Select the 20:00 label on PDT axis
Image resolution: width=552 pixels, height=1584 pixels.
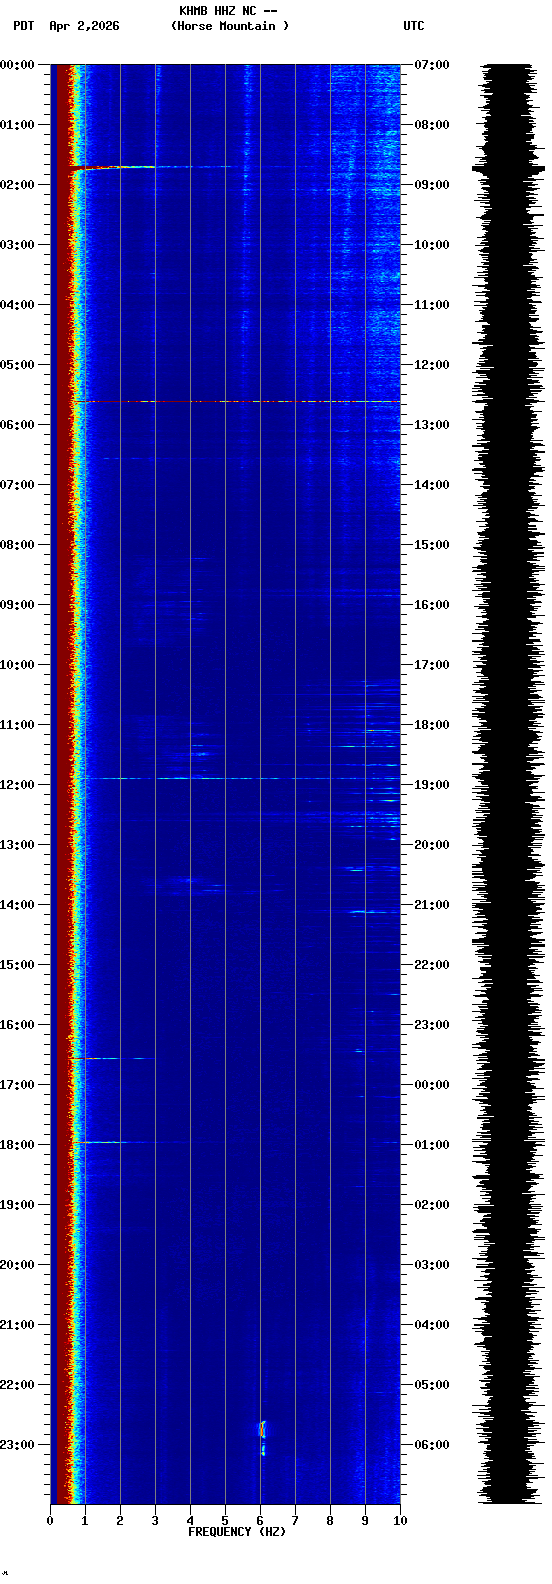17,1265
